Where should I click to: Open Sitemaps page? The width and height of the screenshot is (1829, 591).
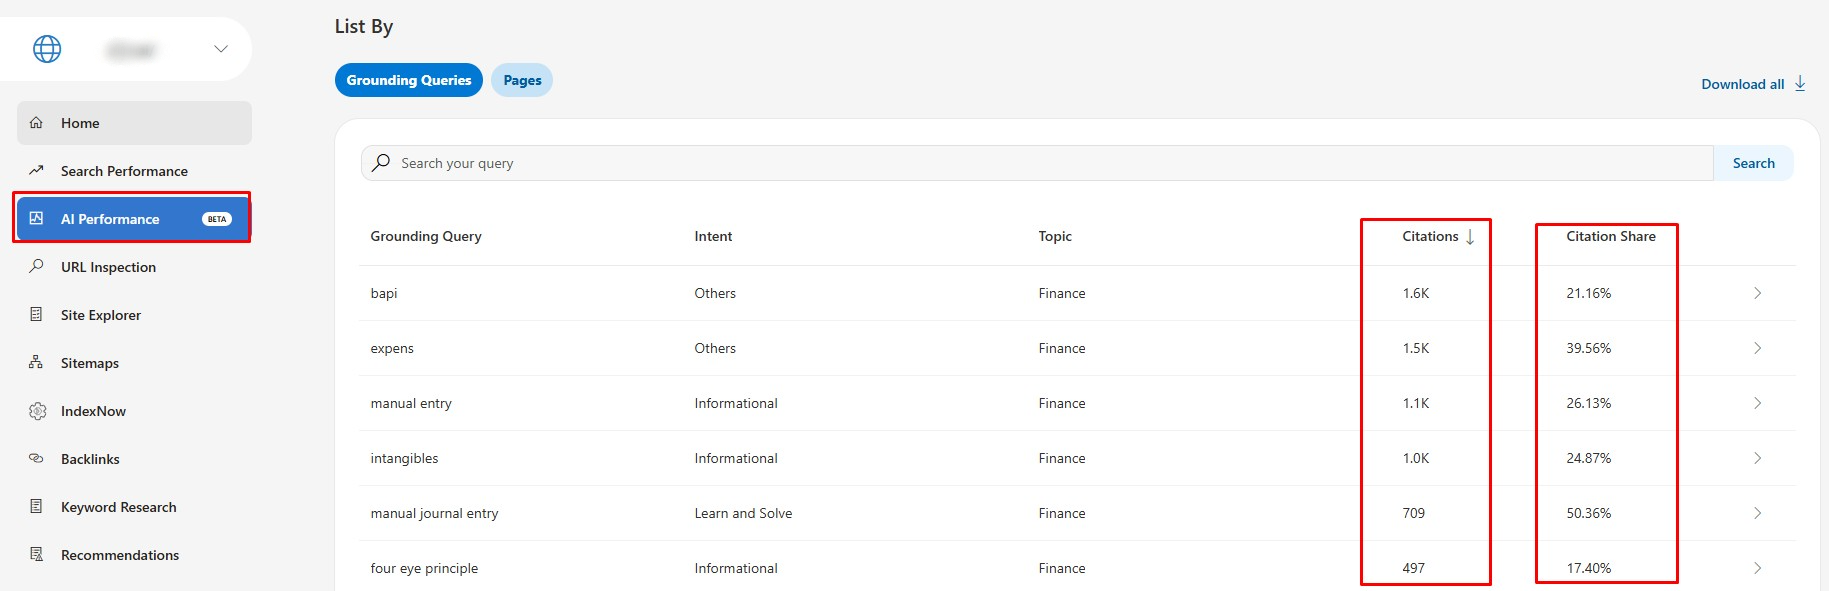[x=134, y=363]
